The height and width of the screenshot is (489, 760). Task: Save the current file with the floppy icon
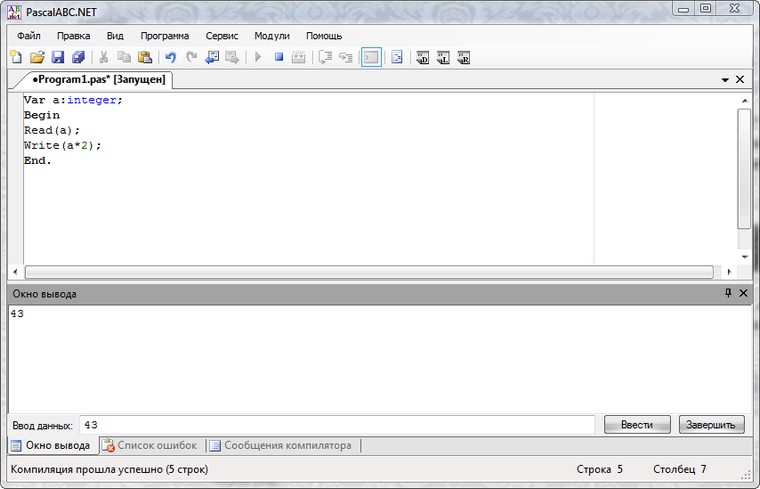click(58, 57)
